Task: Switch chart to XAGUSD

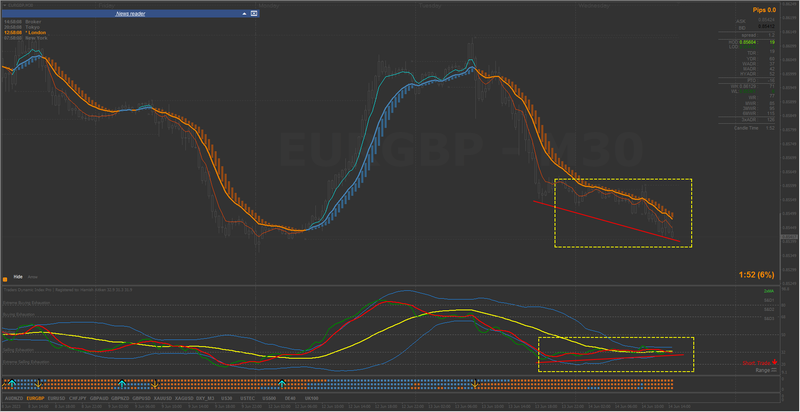Action: [184, 398]
